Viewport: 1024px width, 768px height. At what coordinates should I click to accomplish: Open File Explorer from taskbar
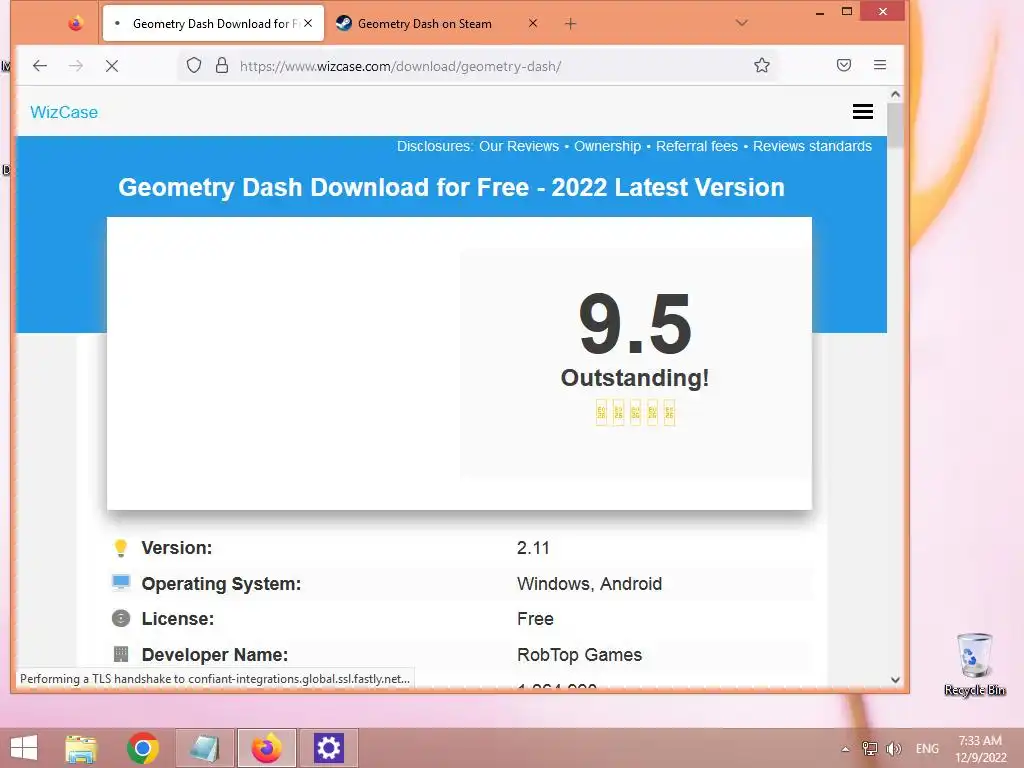pyautogui.click(x=81, y=748)
